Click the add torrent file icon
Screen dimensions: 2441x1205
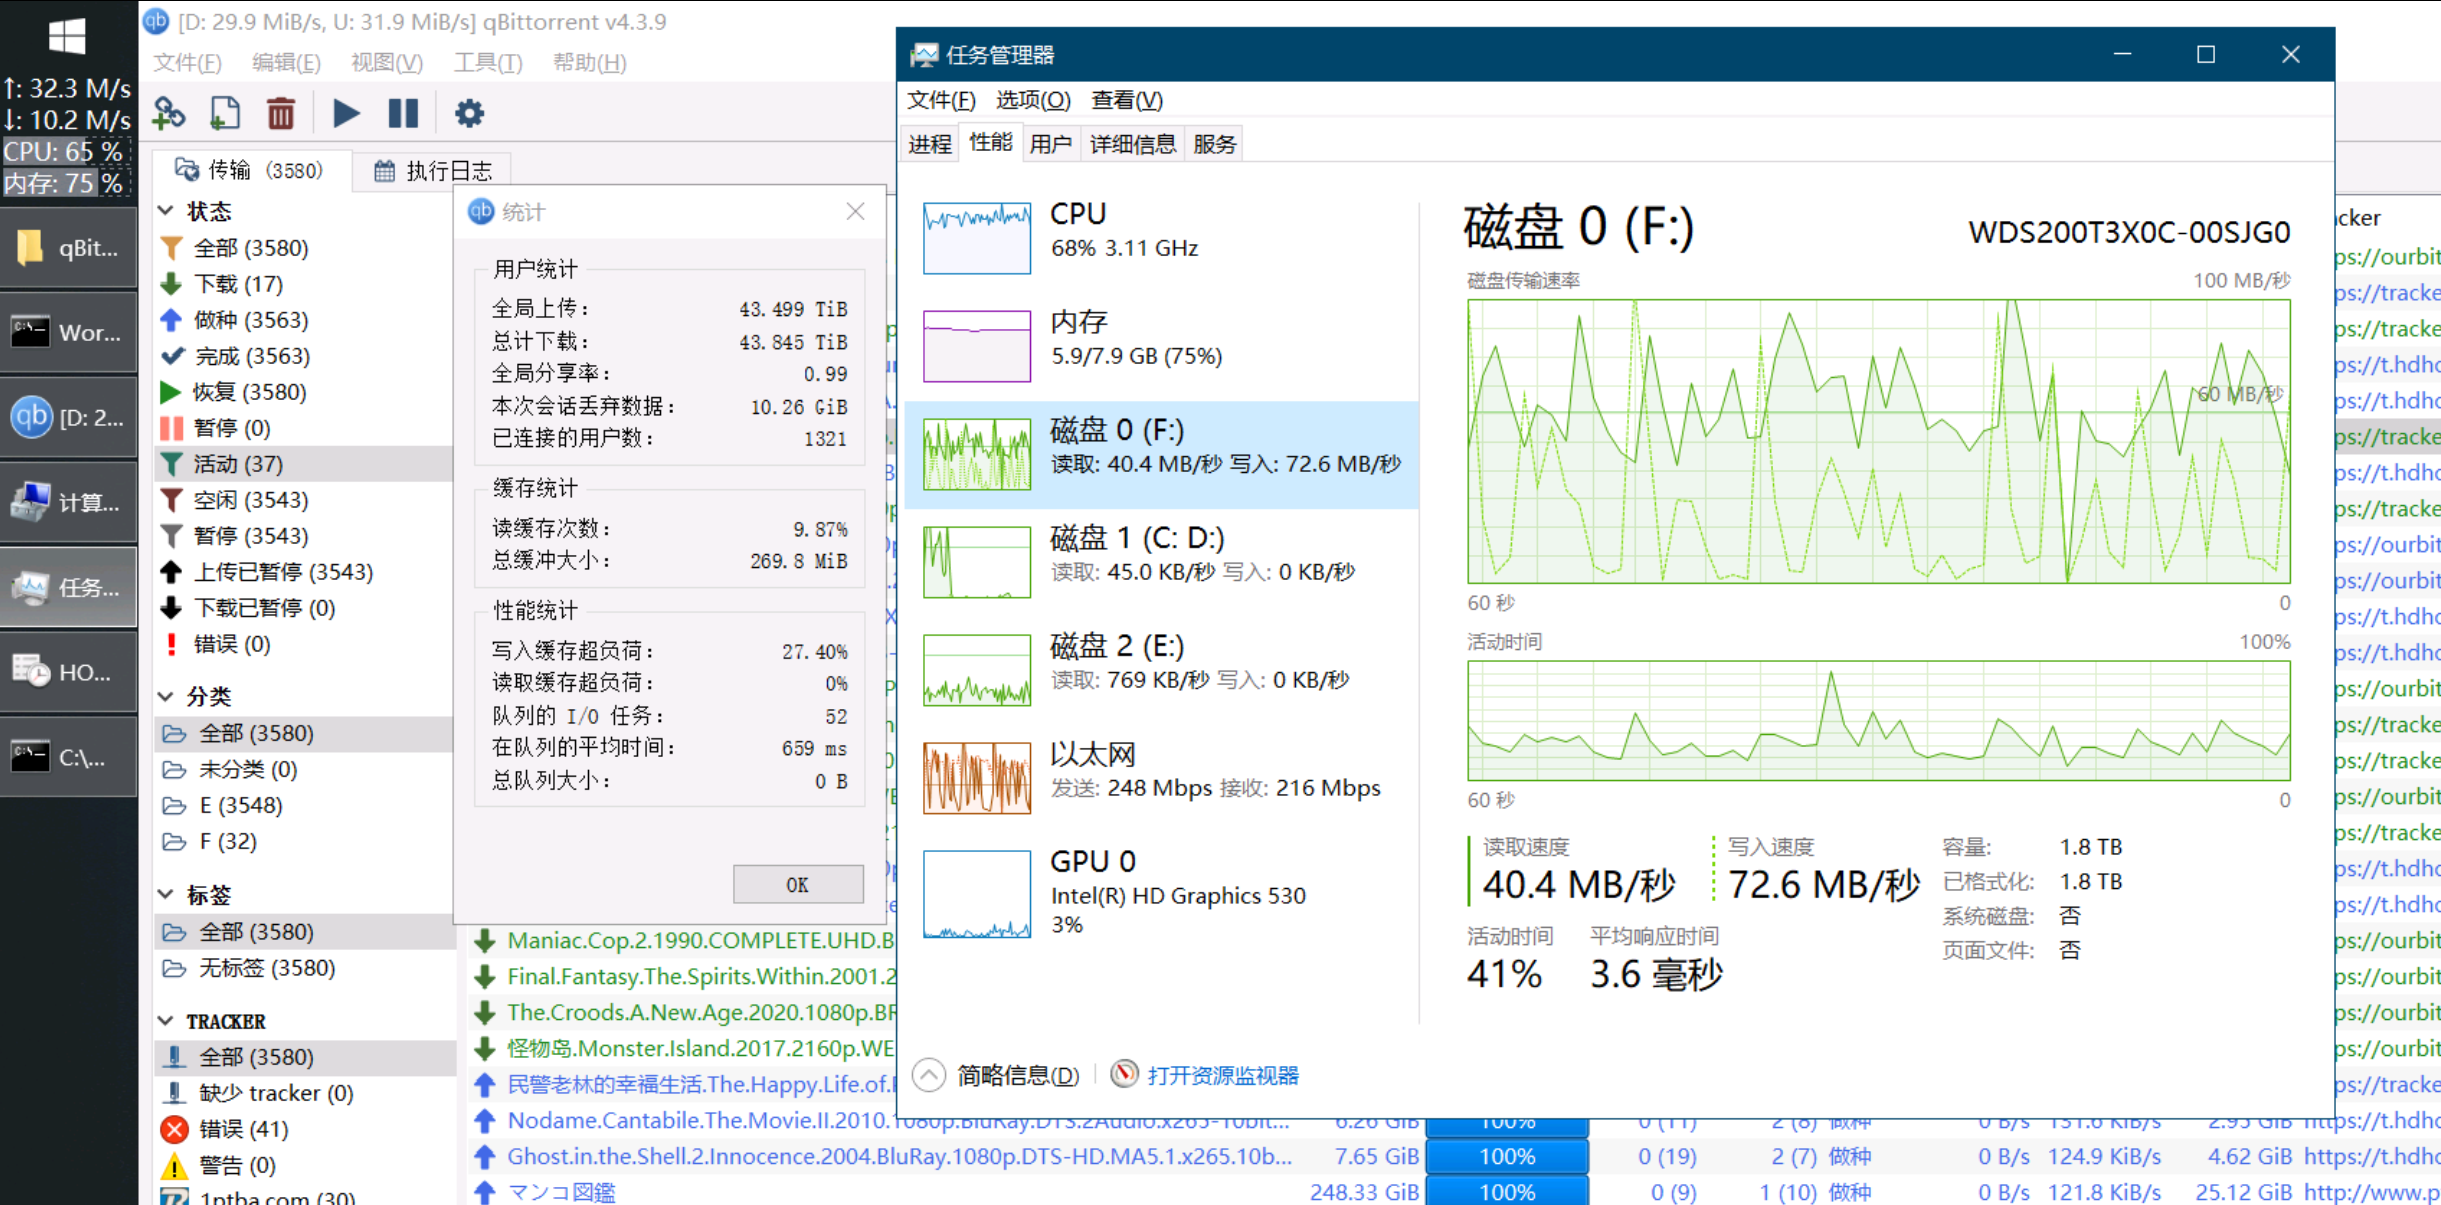click(224, 113)
